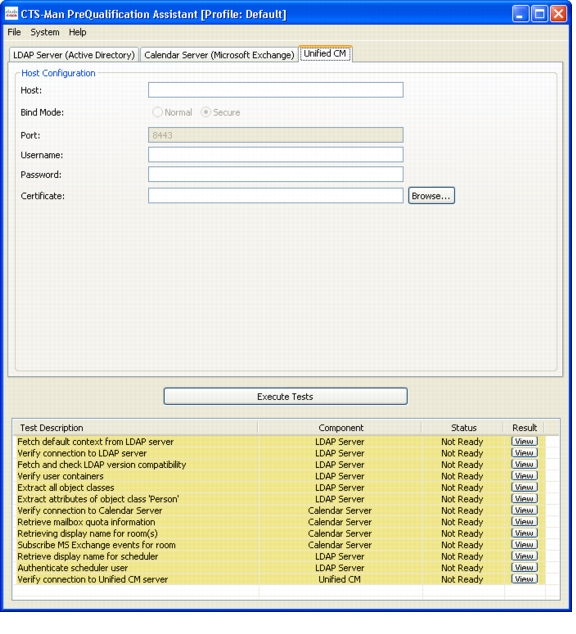Viewport: 576px width, 634px height.
Task: Open the File menu
Action: [x=14, y=32]
